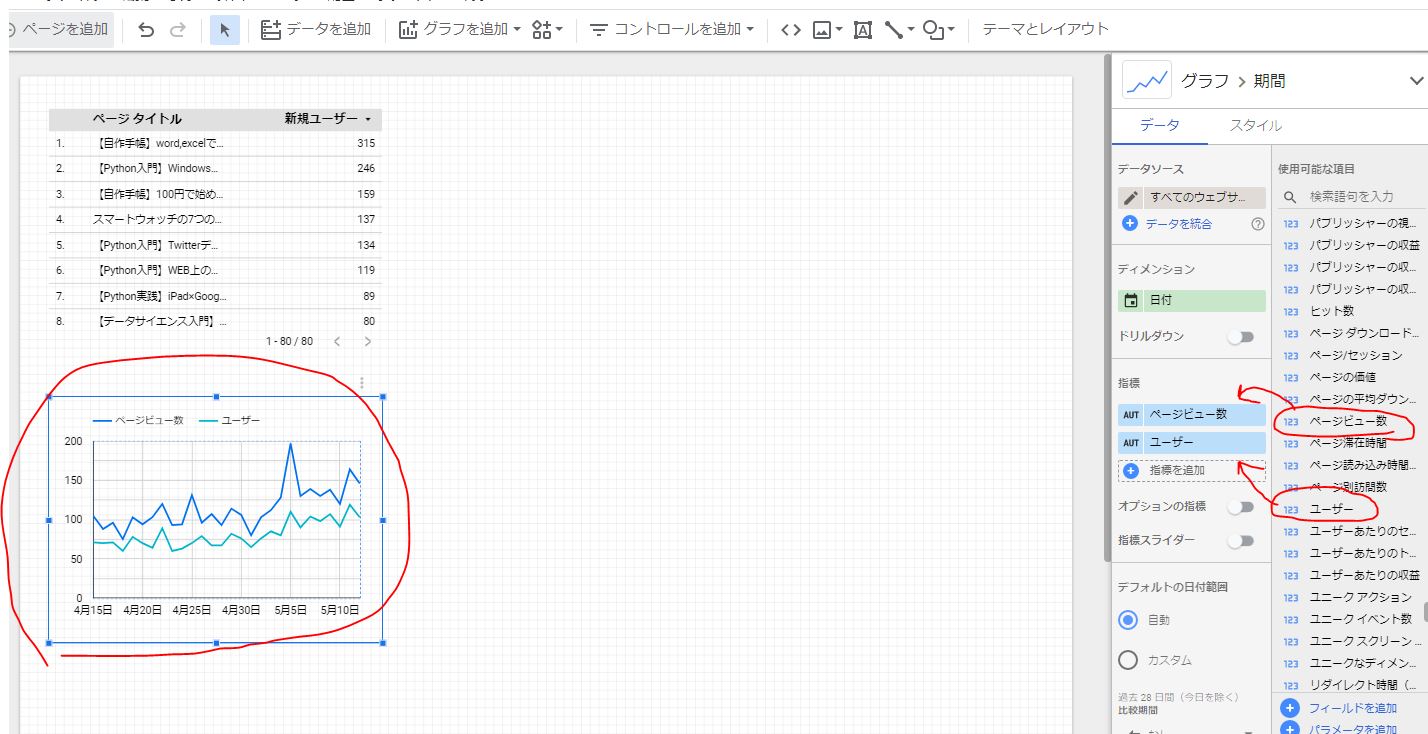Image resolution: width=1428 pixels, height=734 pixels.
Task: Click the redo arrow icon
Action: click(178, 30)
